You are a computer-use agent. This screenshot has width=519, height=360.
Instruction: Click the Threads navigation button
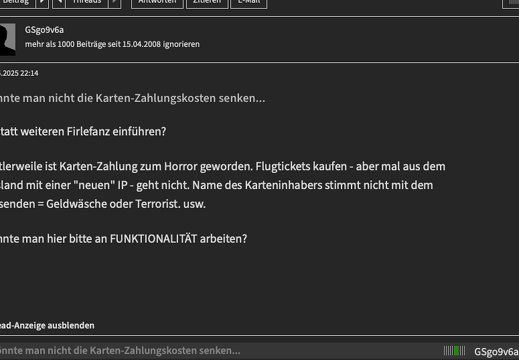(87, 2)
